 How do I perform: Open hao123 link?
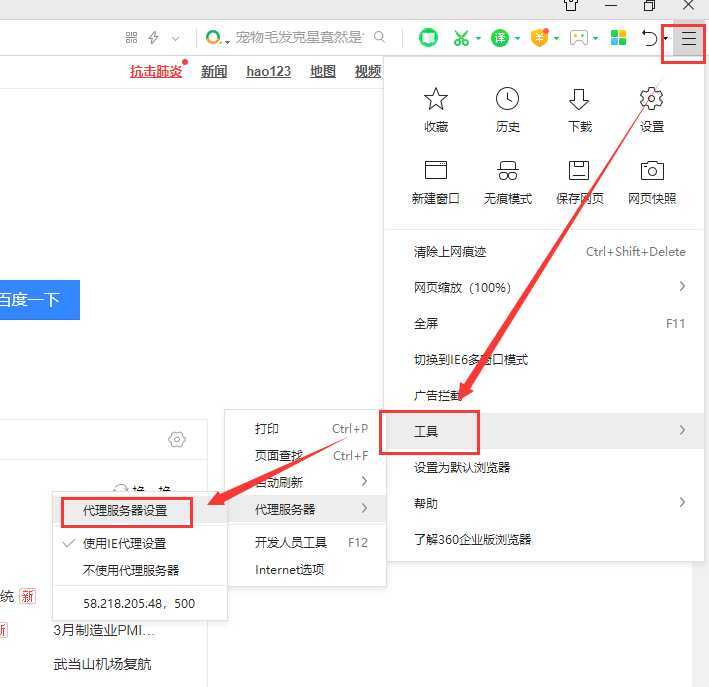pyautogui.click(x=269, y=71)
